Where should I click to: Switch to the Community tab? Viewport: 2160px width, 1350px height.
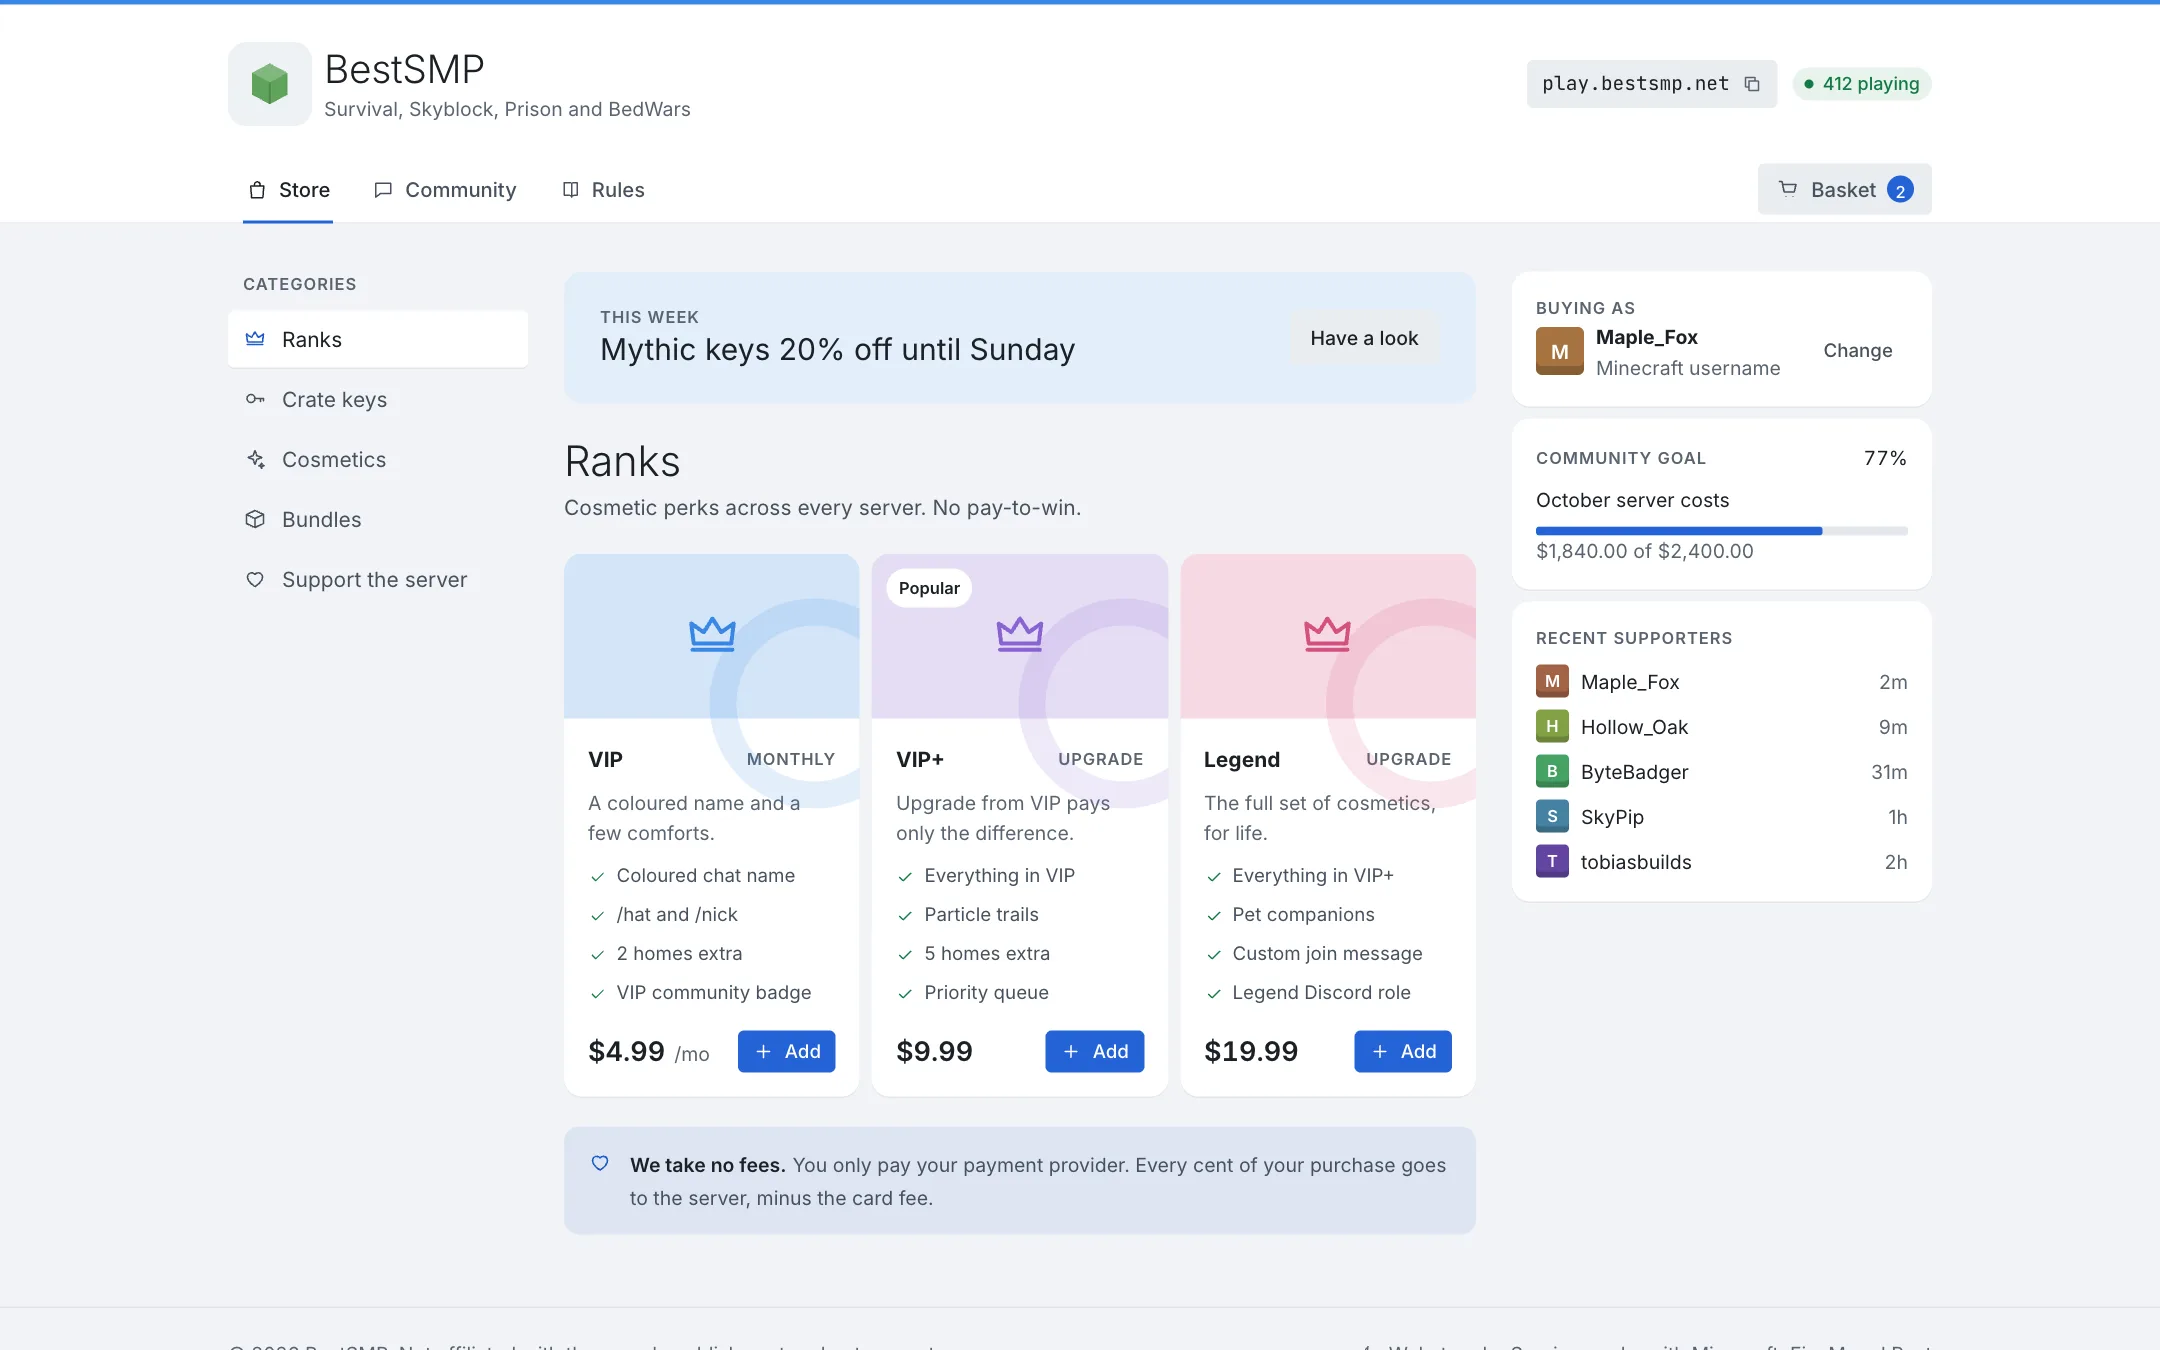click(x=445, y=190)
